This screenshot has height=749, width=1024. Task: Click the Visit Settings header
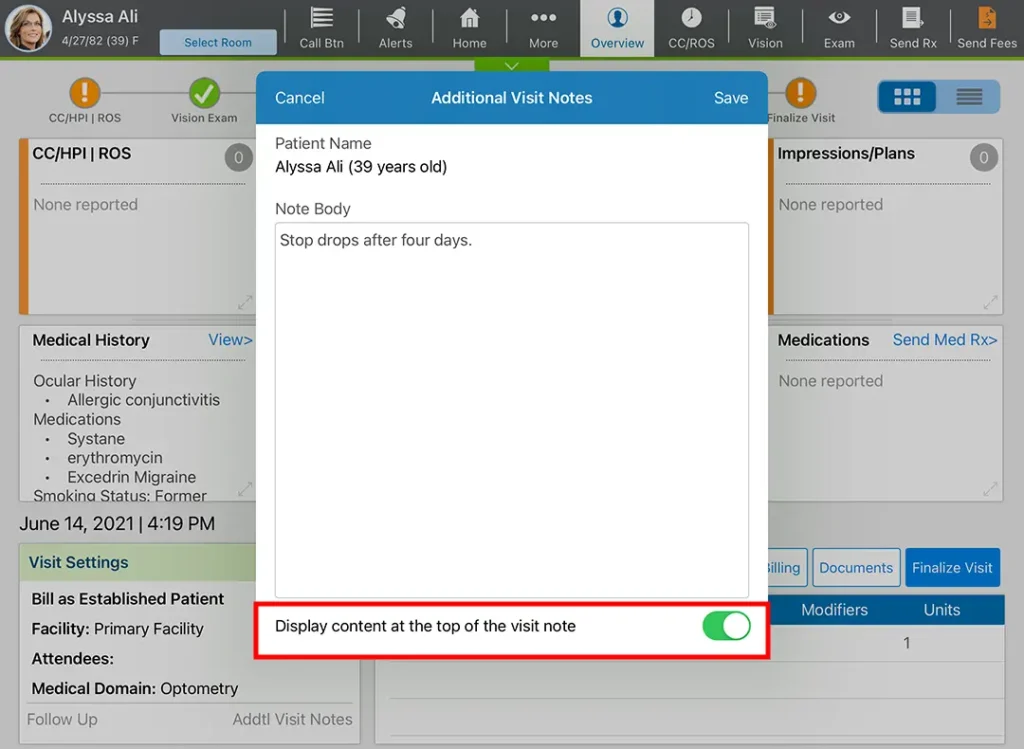pos(137,562)
